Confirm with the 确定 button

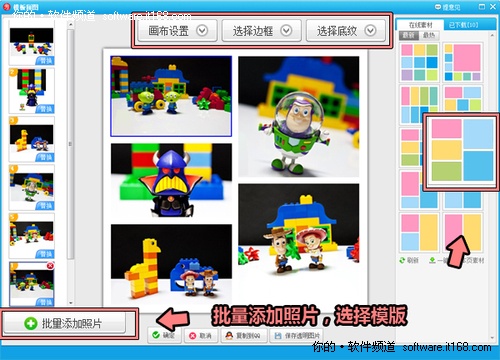tap(164, 335)
